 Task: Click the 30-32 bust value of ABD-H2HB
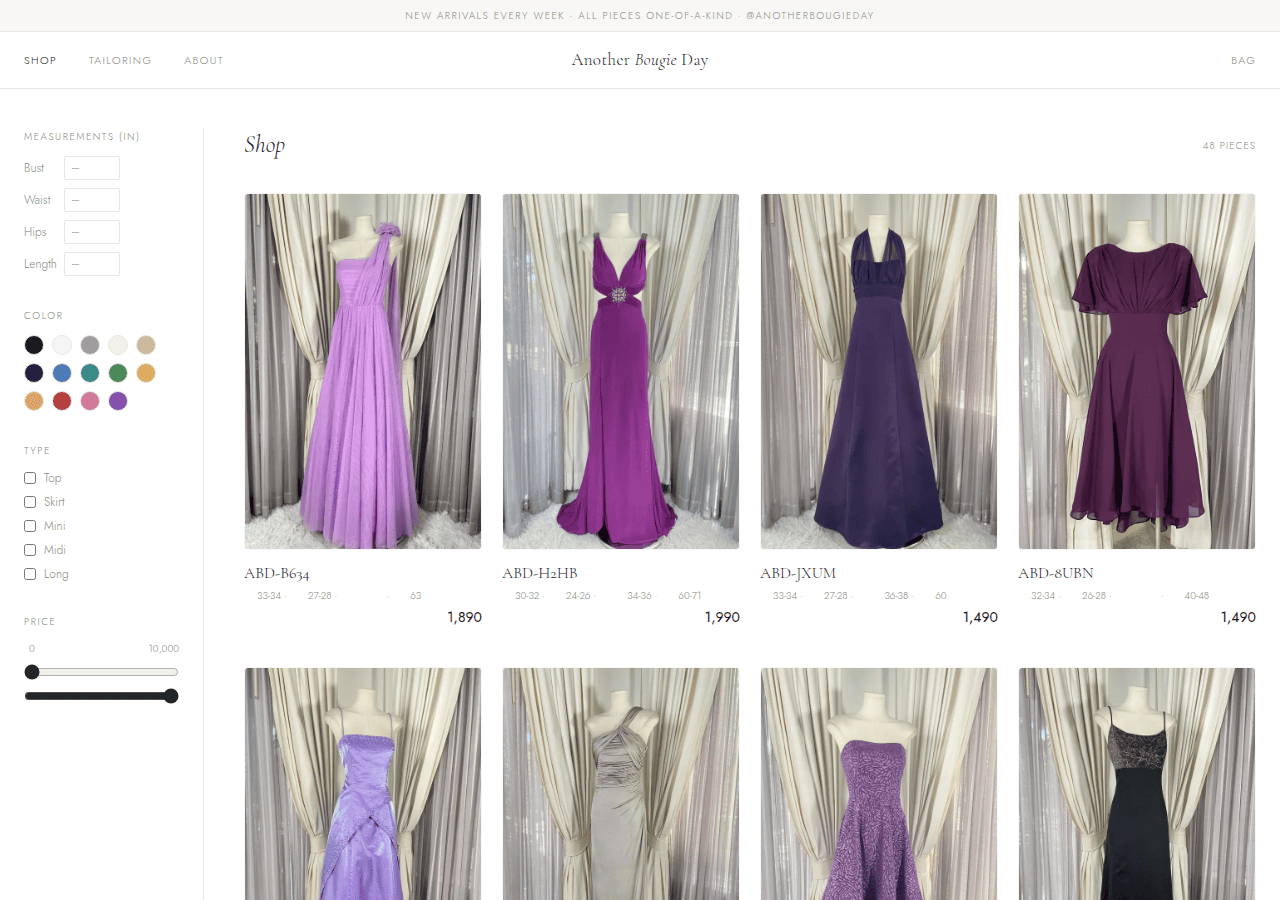point(527,596)
